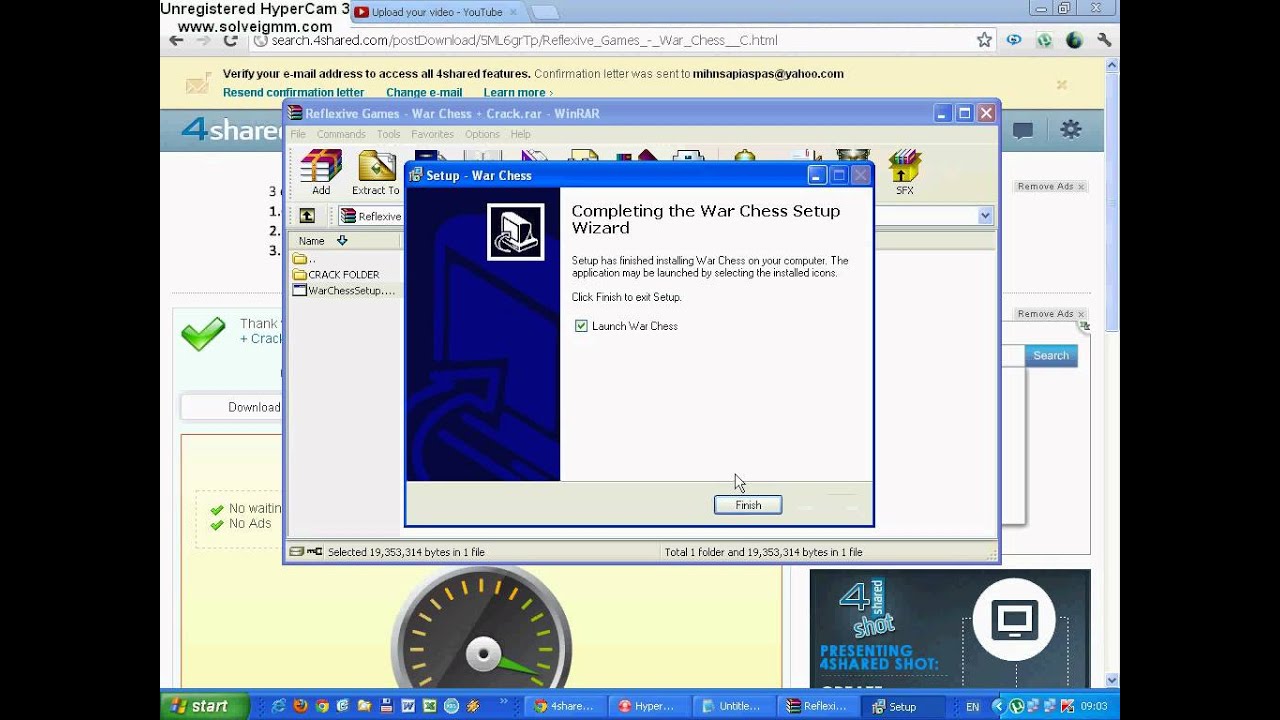Click the Add icon in WinRAR toolbar
Viewport: 1280px width, 720px height.
[321, 172]
